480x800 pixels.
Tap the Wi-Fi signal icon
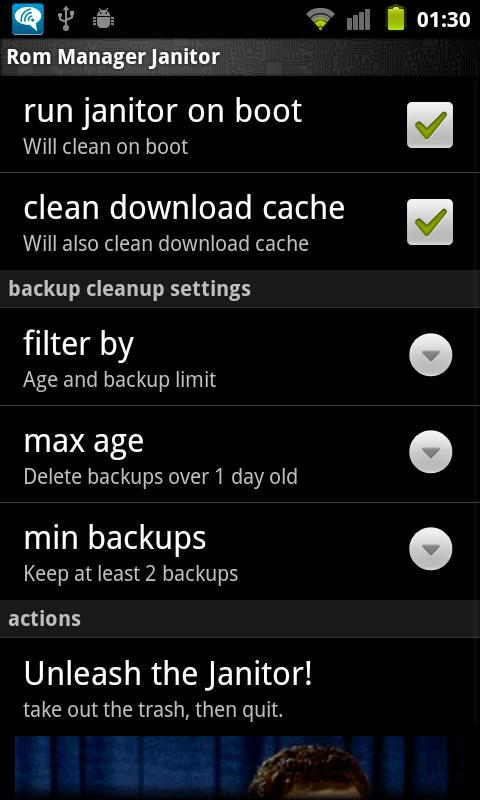[320, 20]
